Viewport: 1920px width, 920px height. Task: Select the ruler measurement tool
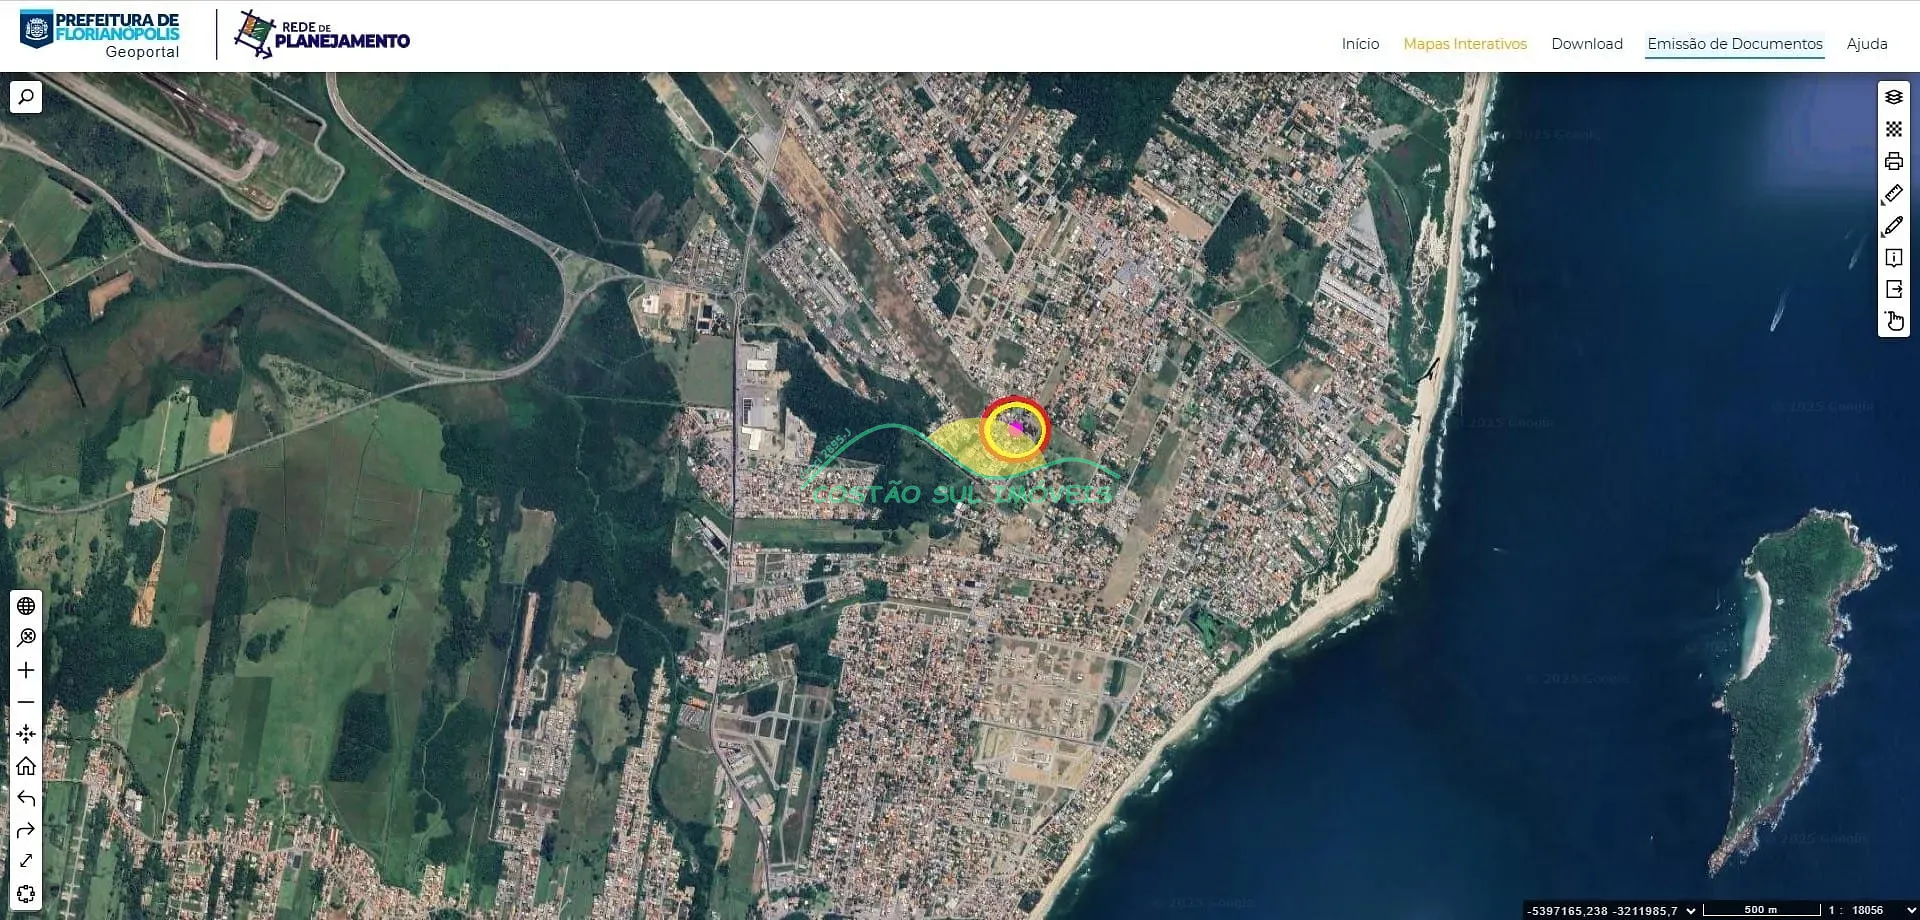pos(1893,193)
